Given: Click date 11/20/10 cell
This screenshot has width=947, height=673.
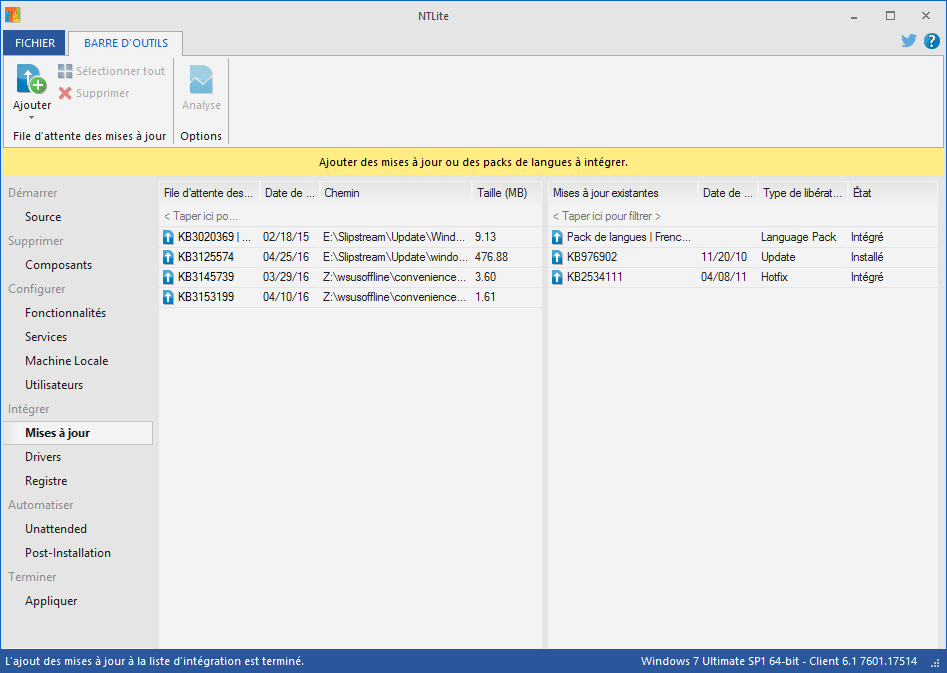Looking at the screenshot, I should [724, 257].
